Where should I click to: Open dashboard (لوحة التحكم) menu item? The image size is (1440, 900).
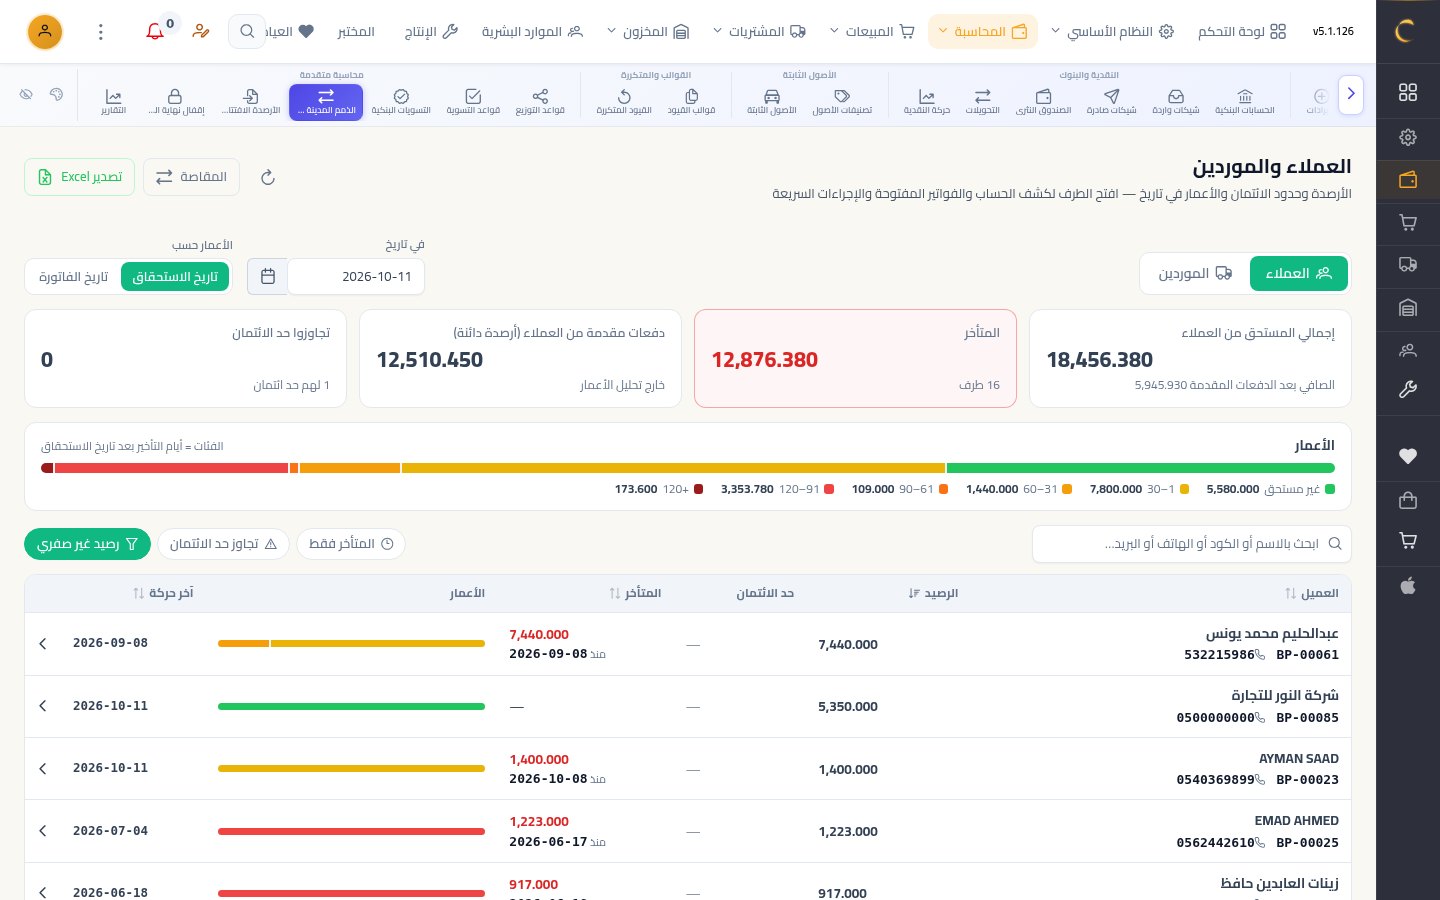(x=1242, y=32)
